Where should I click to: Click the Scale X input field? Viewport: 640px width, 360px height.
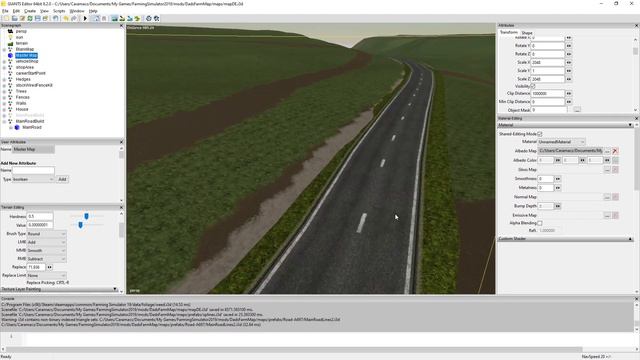547,62
